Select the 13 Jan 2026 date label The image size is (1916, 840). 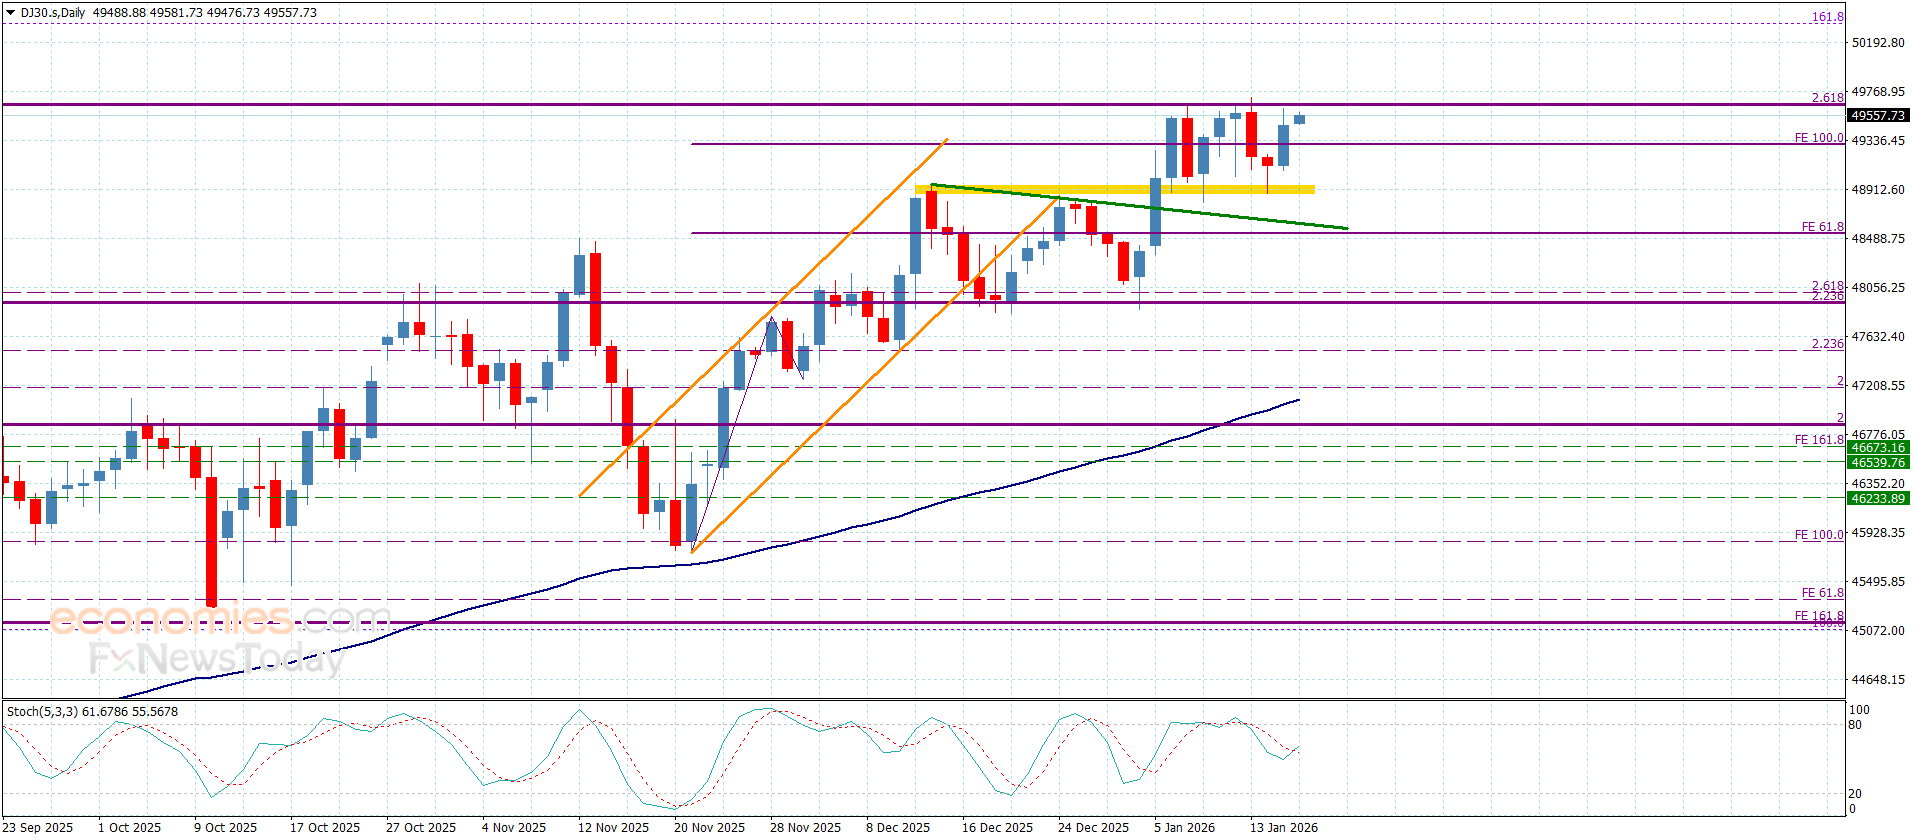coord(1283,827)
